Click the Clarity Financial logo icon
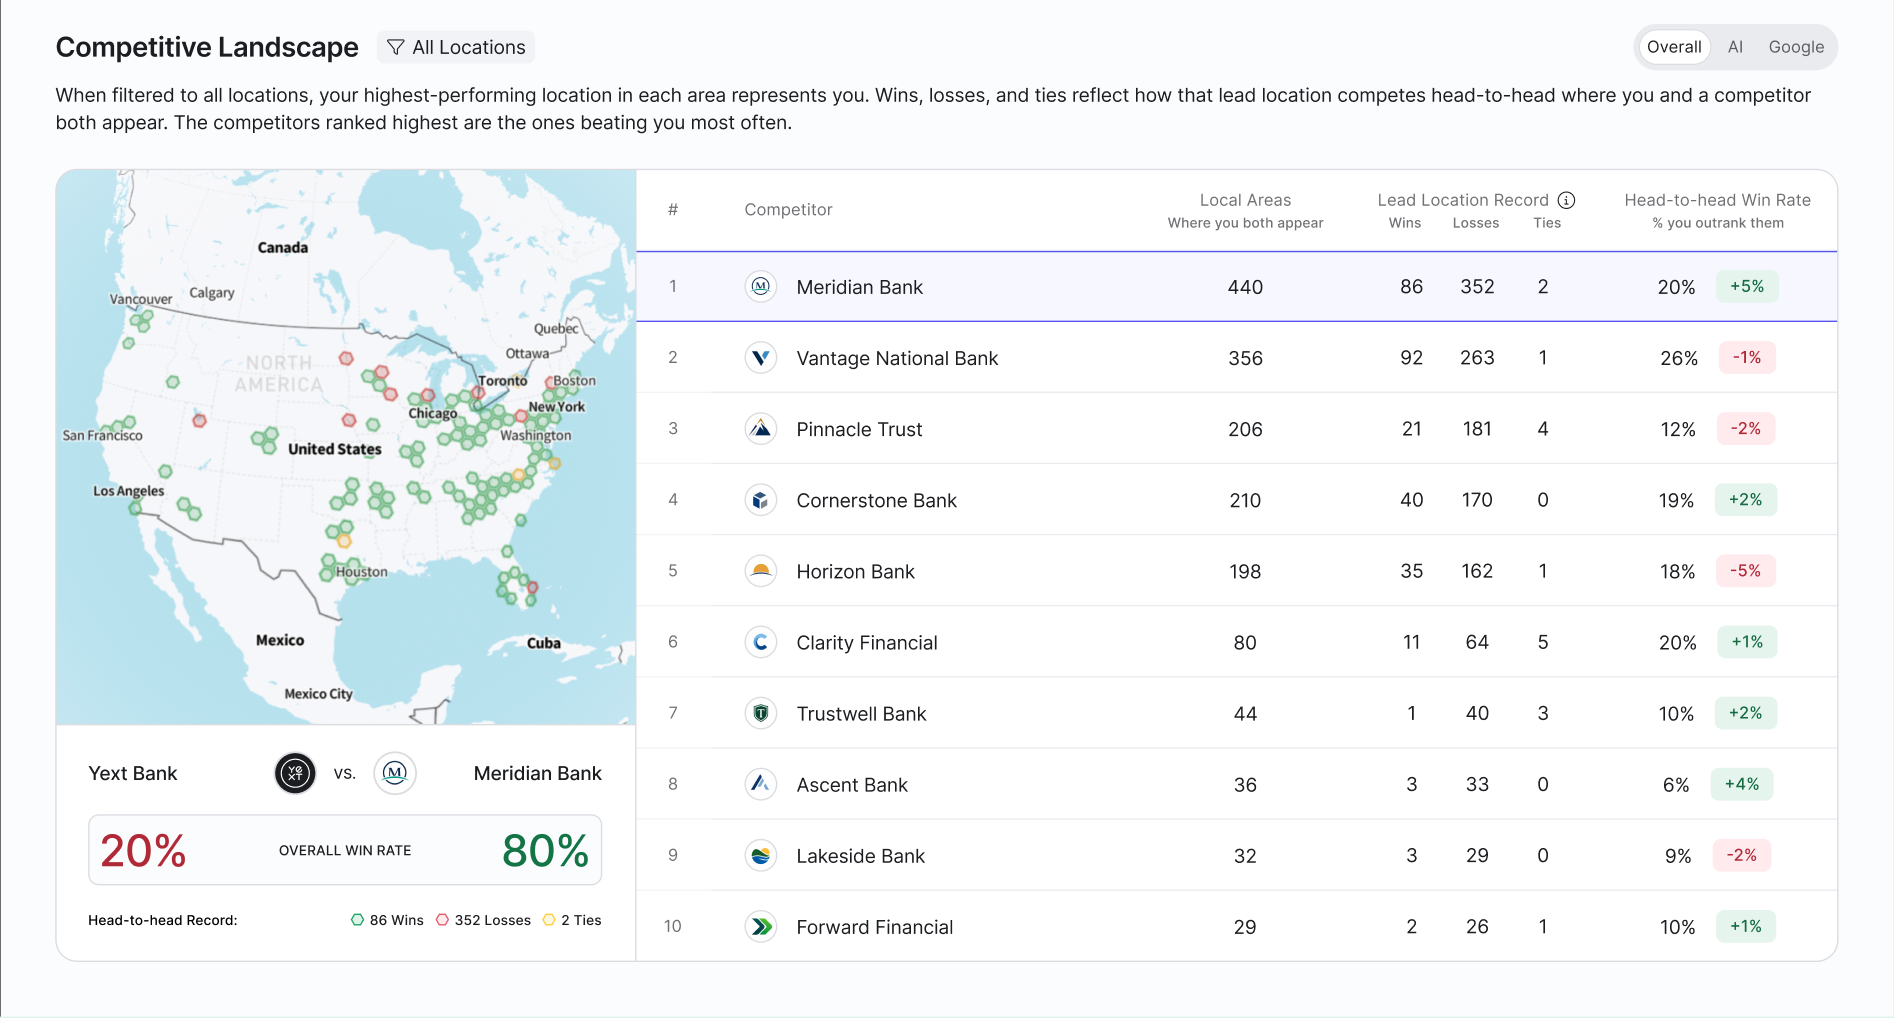 [761, 642]
